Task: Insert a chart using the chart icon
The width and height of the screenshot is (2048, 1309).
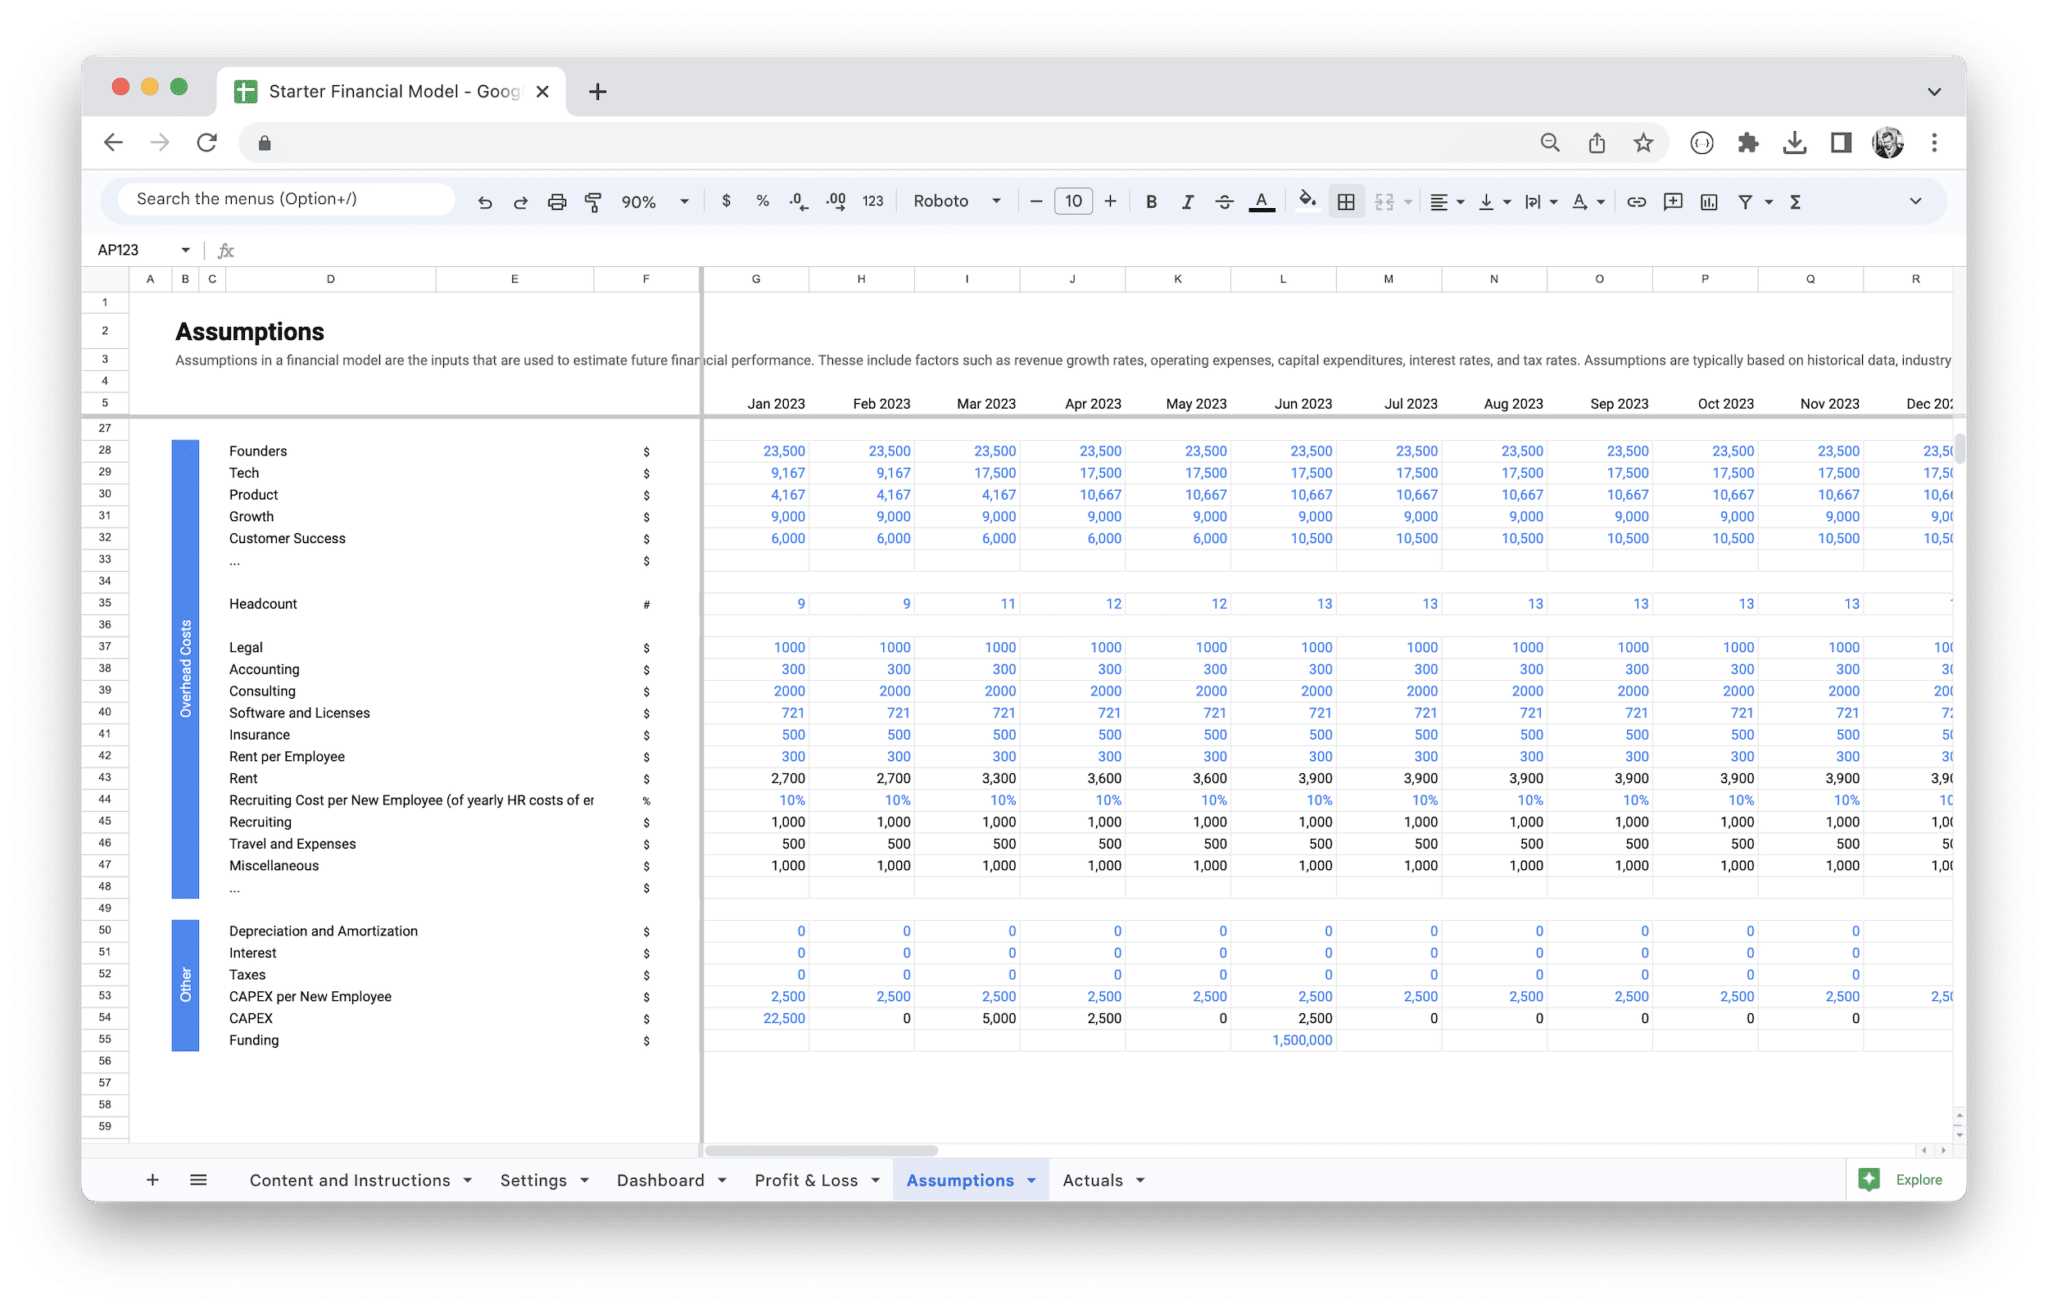Action: pos(1709,201)
